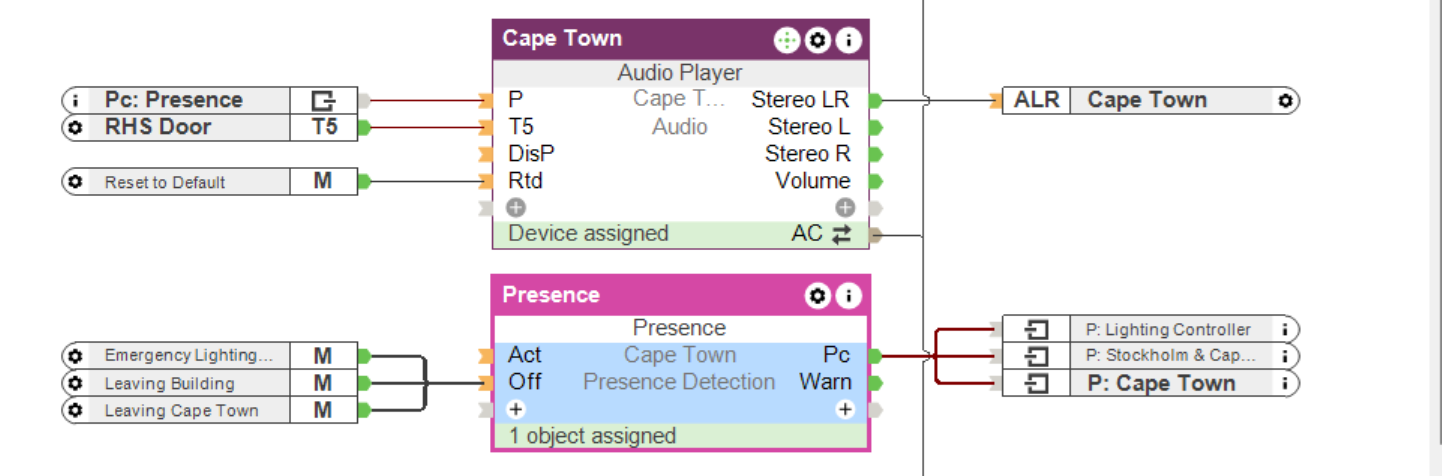
Task: Click info icon on Cape Town audio block
Action: coord(848,40)
